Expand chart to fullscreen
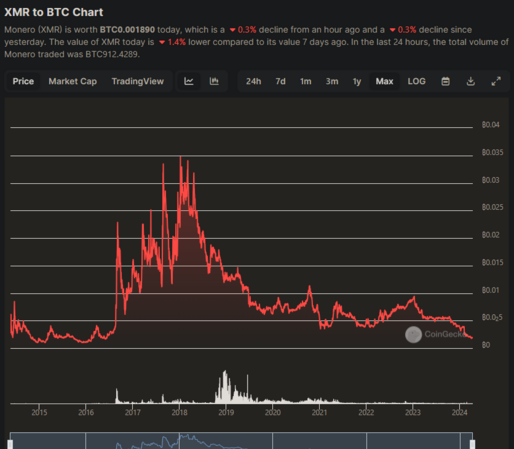514x449 pixels. tap(496, 81)
